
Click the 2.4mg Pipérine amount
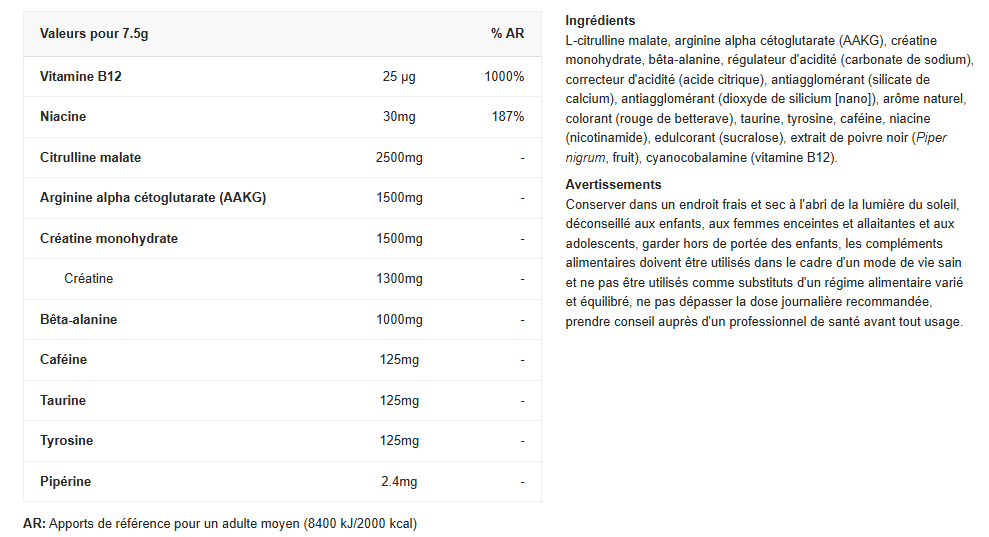click(x=399, y=482)
